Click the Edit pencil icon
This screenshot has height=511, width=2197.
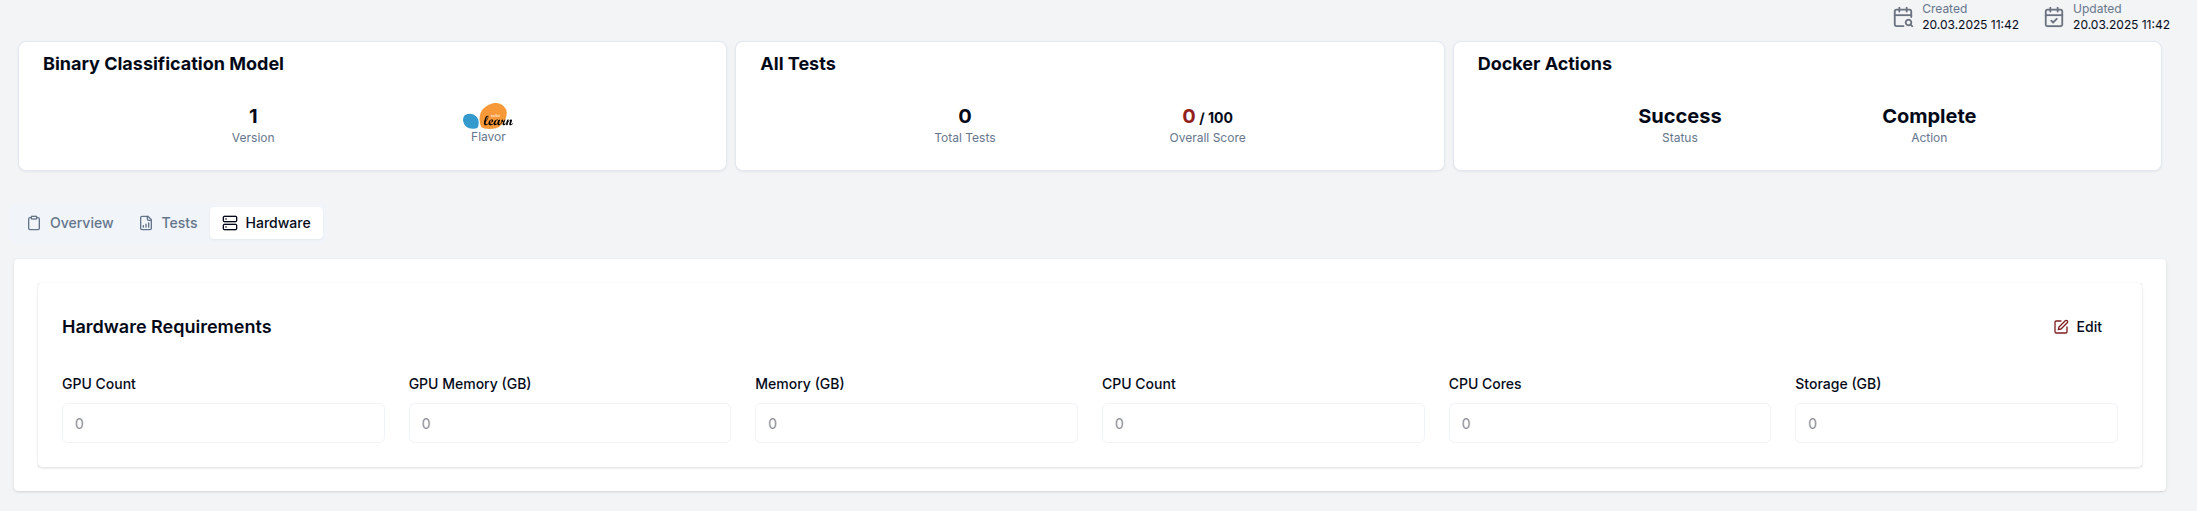pyautogui.click(x=2061, y=327)
